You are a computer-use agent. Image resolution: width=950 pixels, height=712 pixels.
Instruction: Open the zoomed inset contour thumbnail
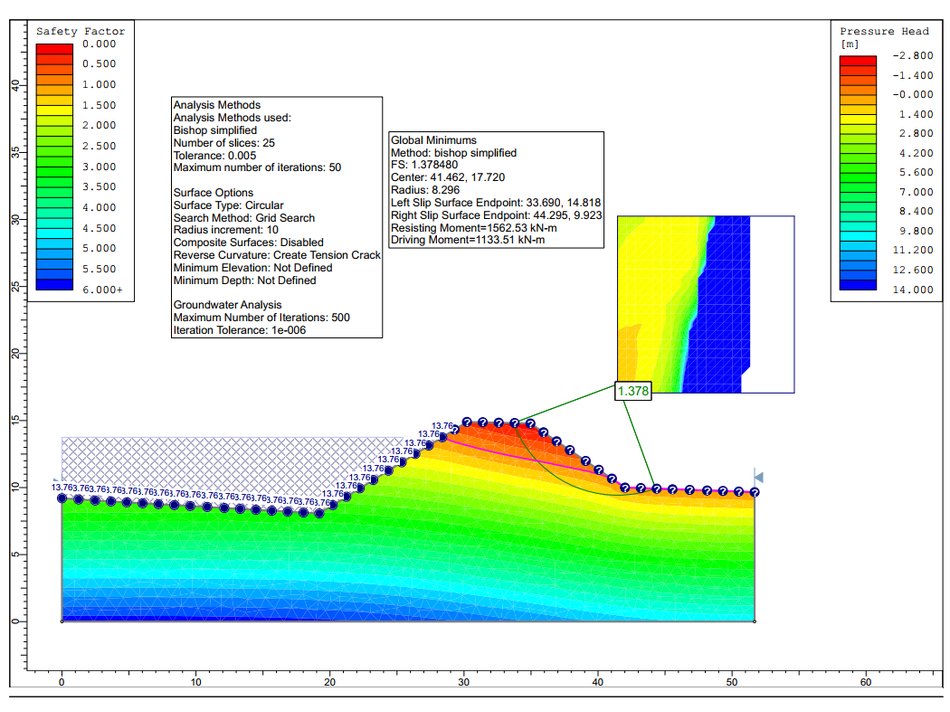pos(706,304)
